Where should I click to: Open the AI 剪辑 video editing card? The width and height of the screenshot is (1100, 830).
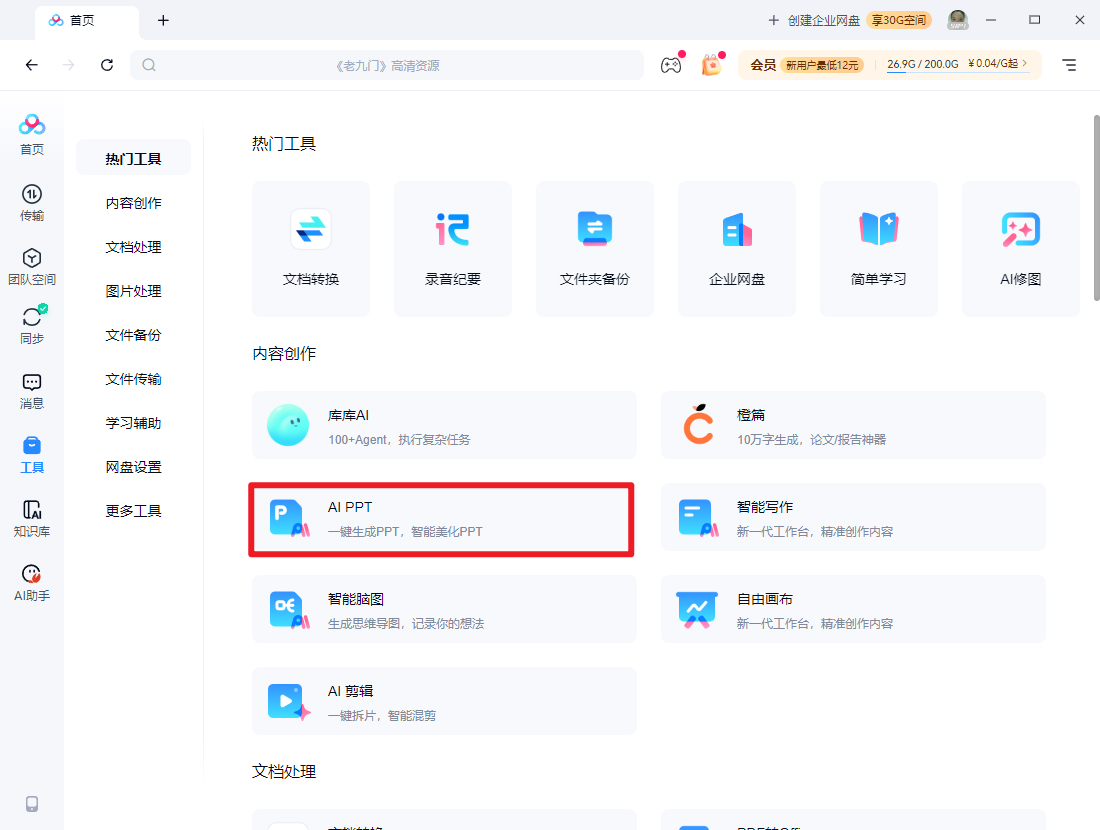click(444, 702)
